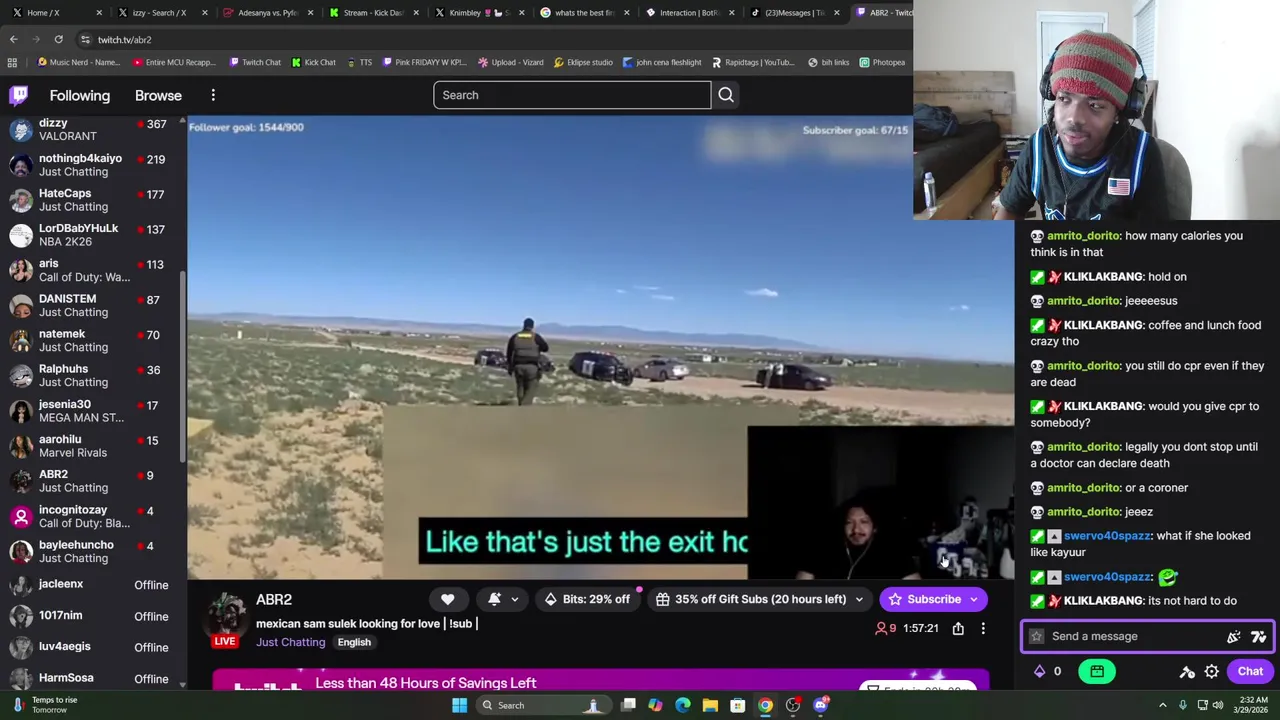
Task: Open the Kick Chat bookmark
Action: [x=314, y=62]
